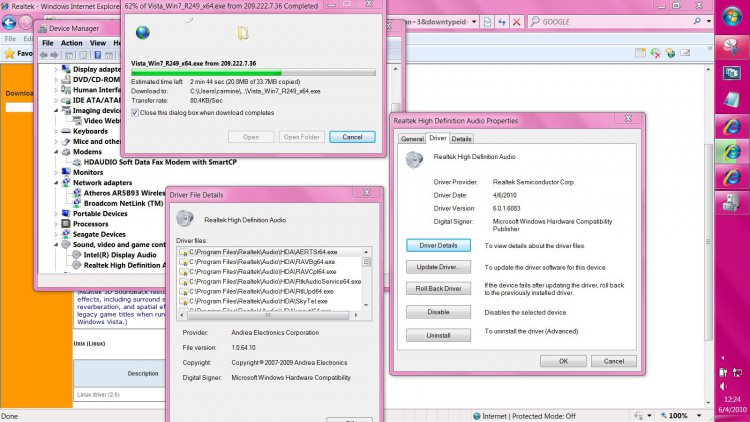Cancel the Vista_Win7_R249_x64.exe download
This screenshot has height=422, width=750.
pyautogui.click(x=352, y=137)
